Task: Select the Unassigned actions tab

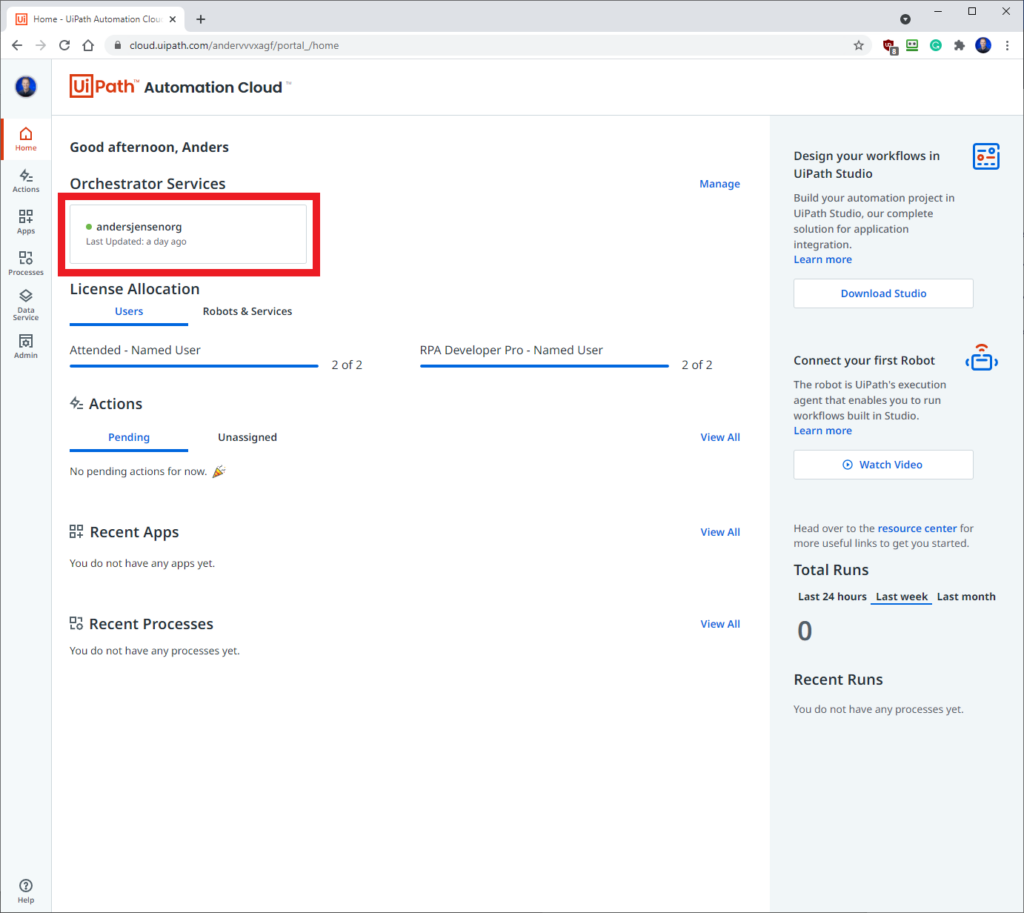Action: pyautogui.click(x=247, y=438)
